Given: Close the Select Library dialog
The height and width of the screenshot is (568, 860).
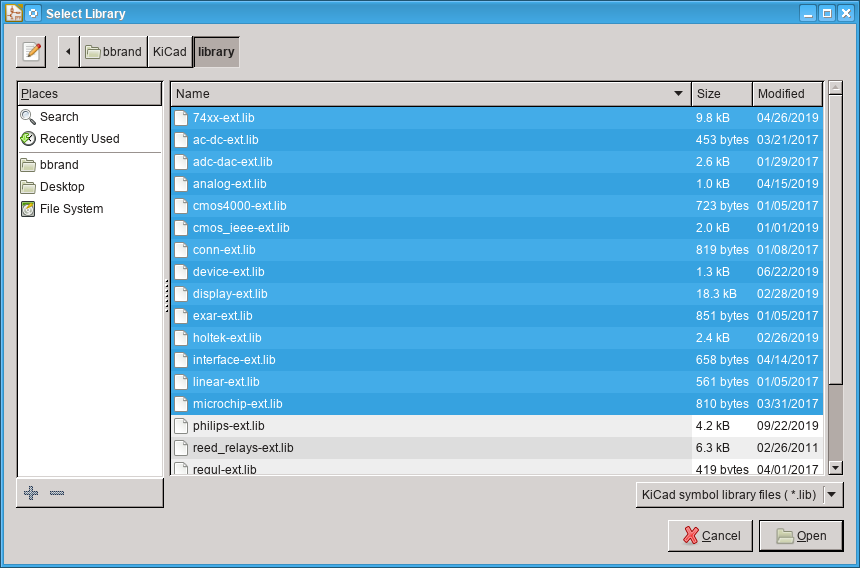Looking at the screenshot, I should coord(846,13).
